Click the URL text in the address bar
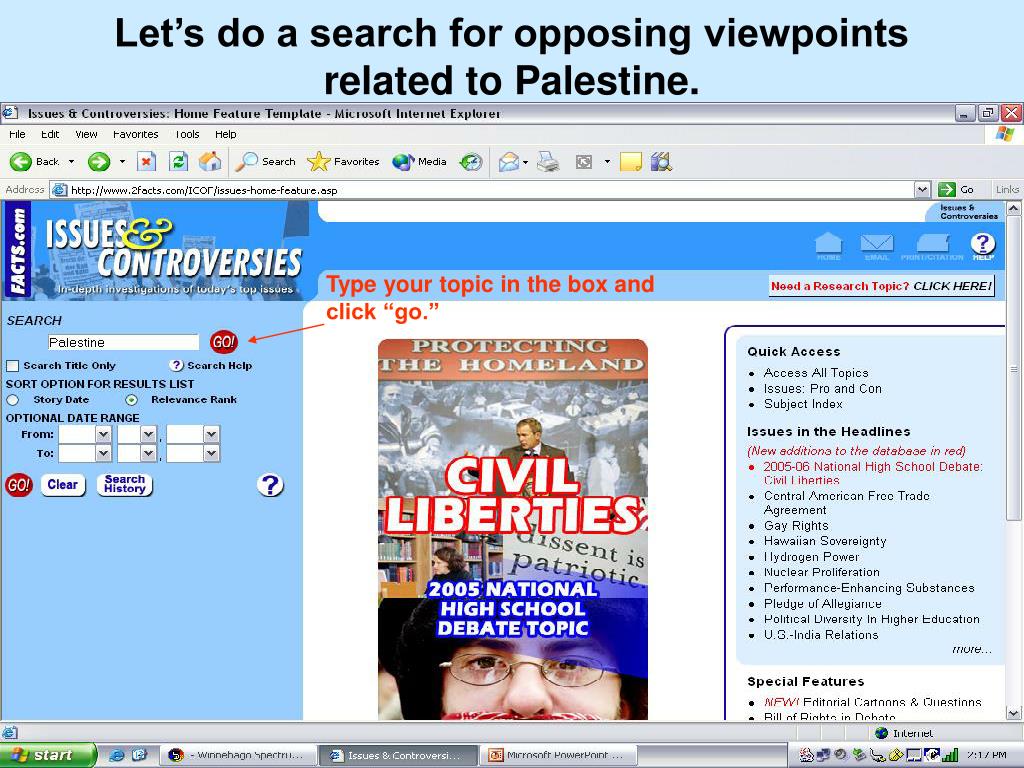Image resolution: width=1024 pixels, height=768 pixels. [x=204, y=190]
